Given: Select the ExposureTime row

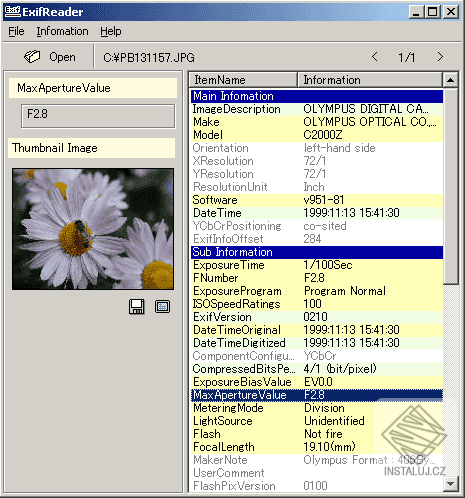Looking at the screenshot, I should point(317,265).
